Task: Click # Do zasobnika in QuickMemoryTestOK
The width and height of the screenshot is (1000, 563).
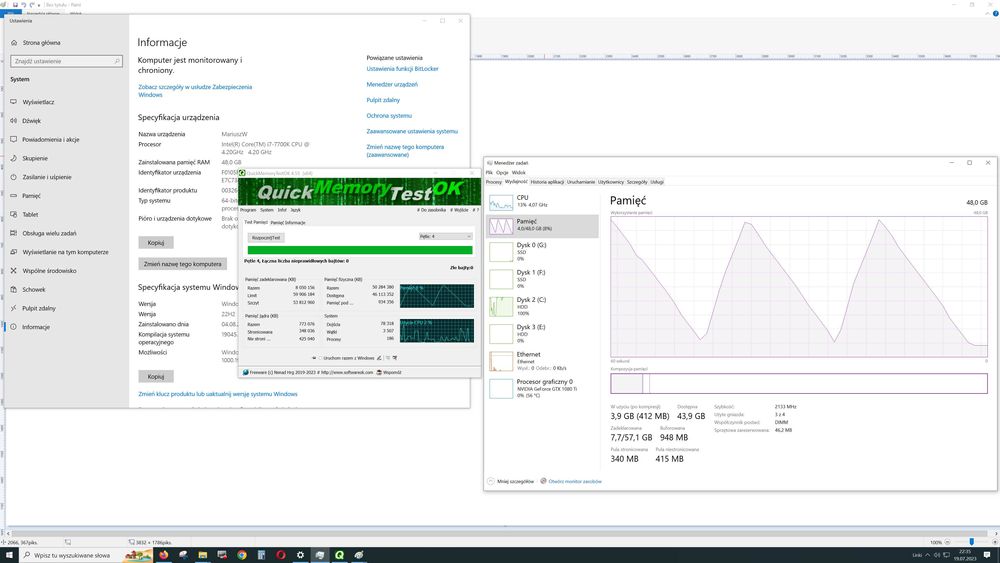Action: 432,210
